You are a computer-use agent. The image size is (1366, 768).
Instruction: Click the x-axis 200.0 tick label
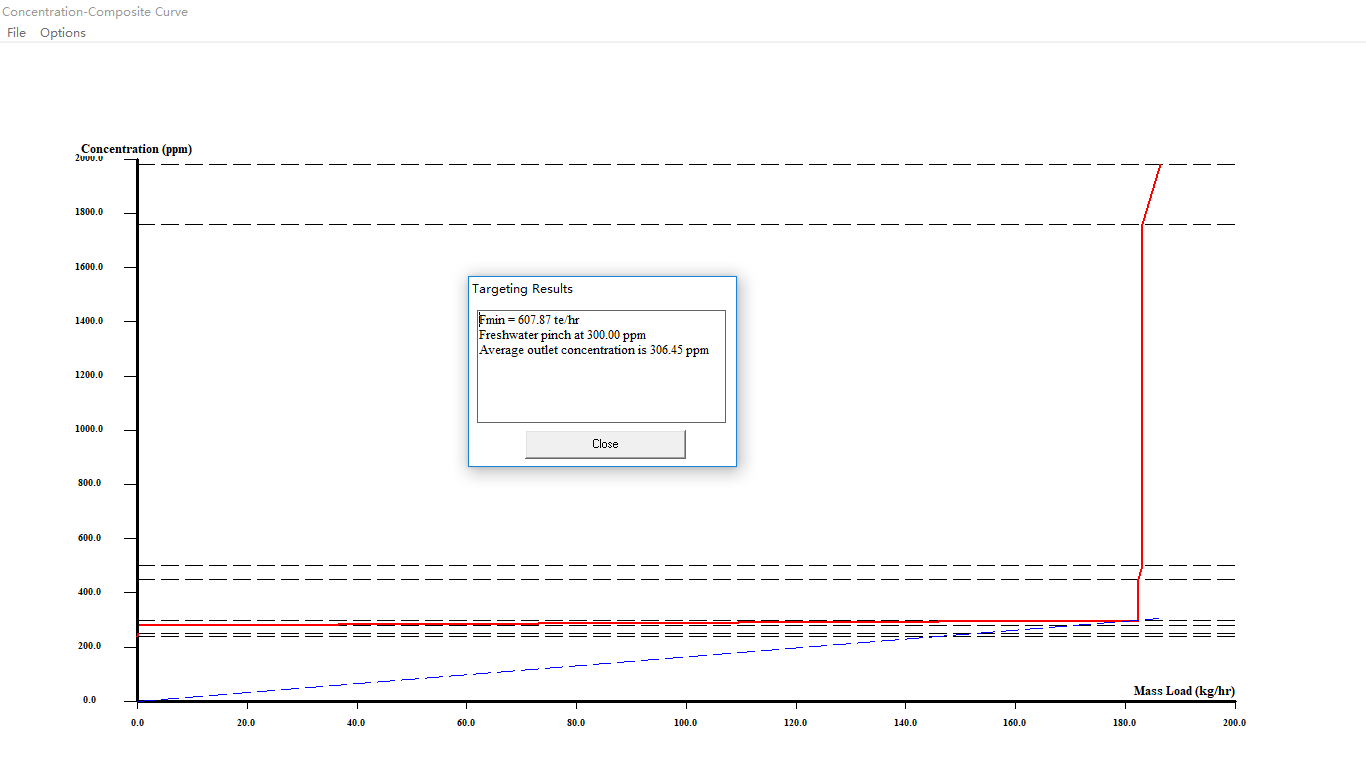(x=1235, y=722)
